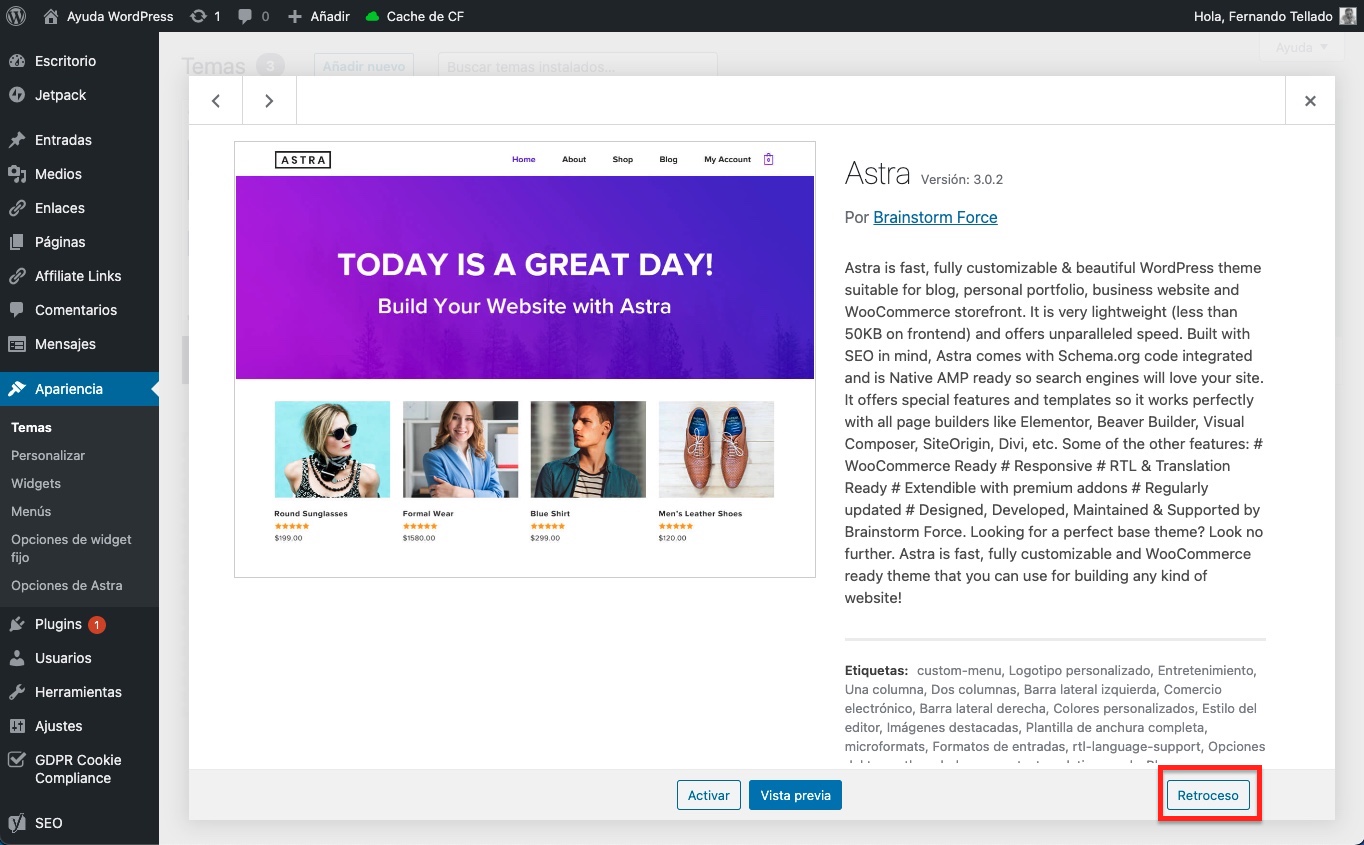This screenshot has height=845, width=1364.
Task: Show next theme with right arrow
Action: [x=269, y=100]
